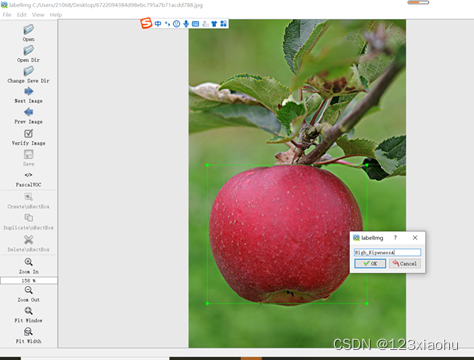Click the Create RectBox tool

click(28, 197)
